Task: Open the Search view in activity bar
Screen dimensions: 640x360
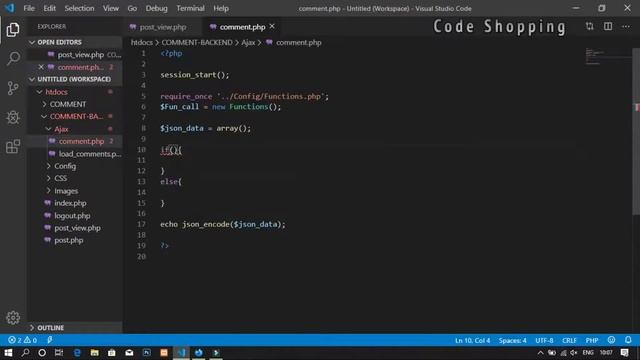Action: (13, 58)
